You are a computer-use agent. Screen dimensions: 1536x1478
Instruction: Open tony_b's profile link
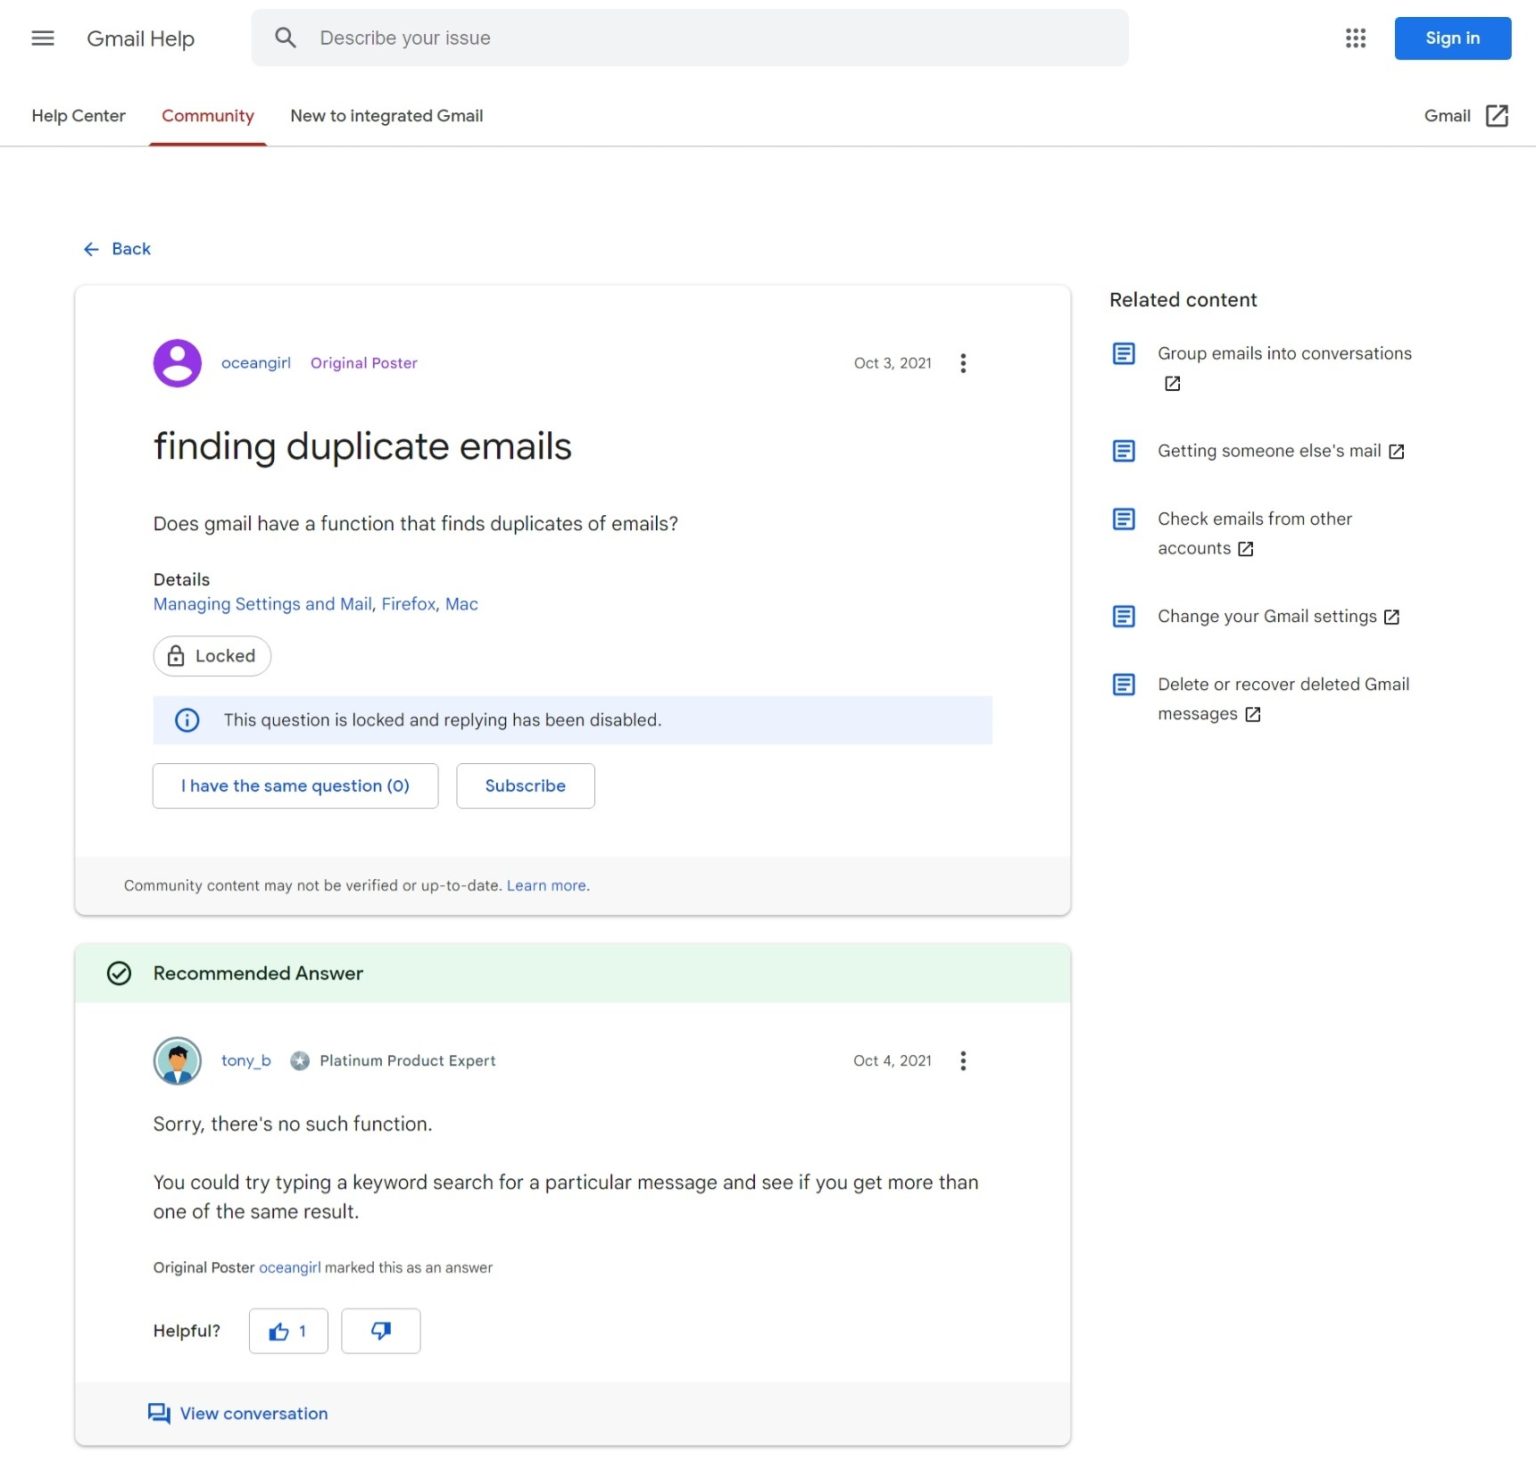(246, 1061)
